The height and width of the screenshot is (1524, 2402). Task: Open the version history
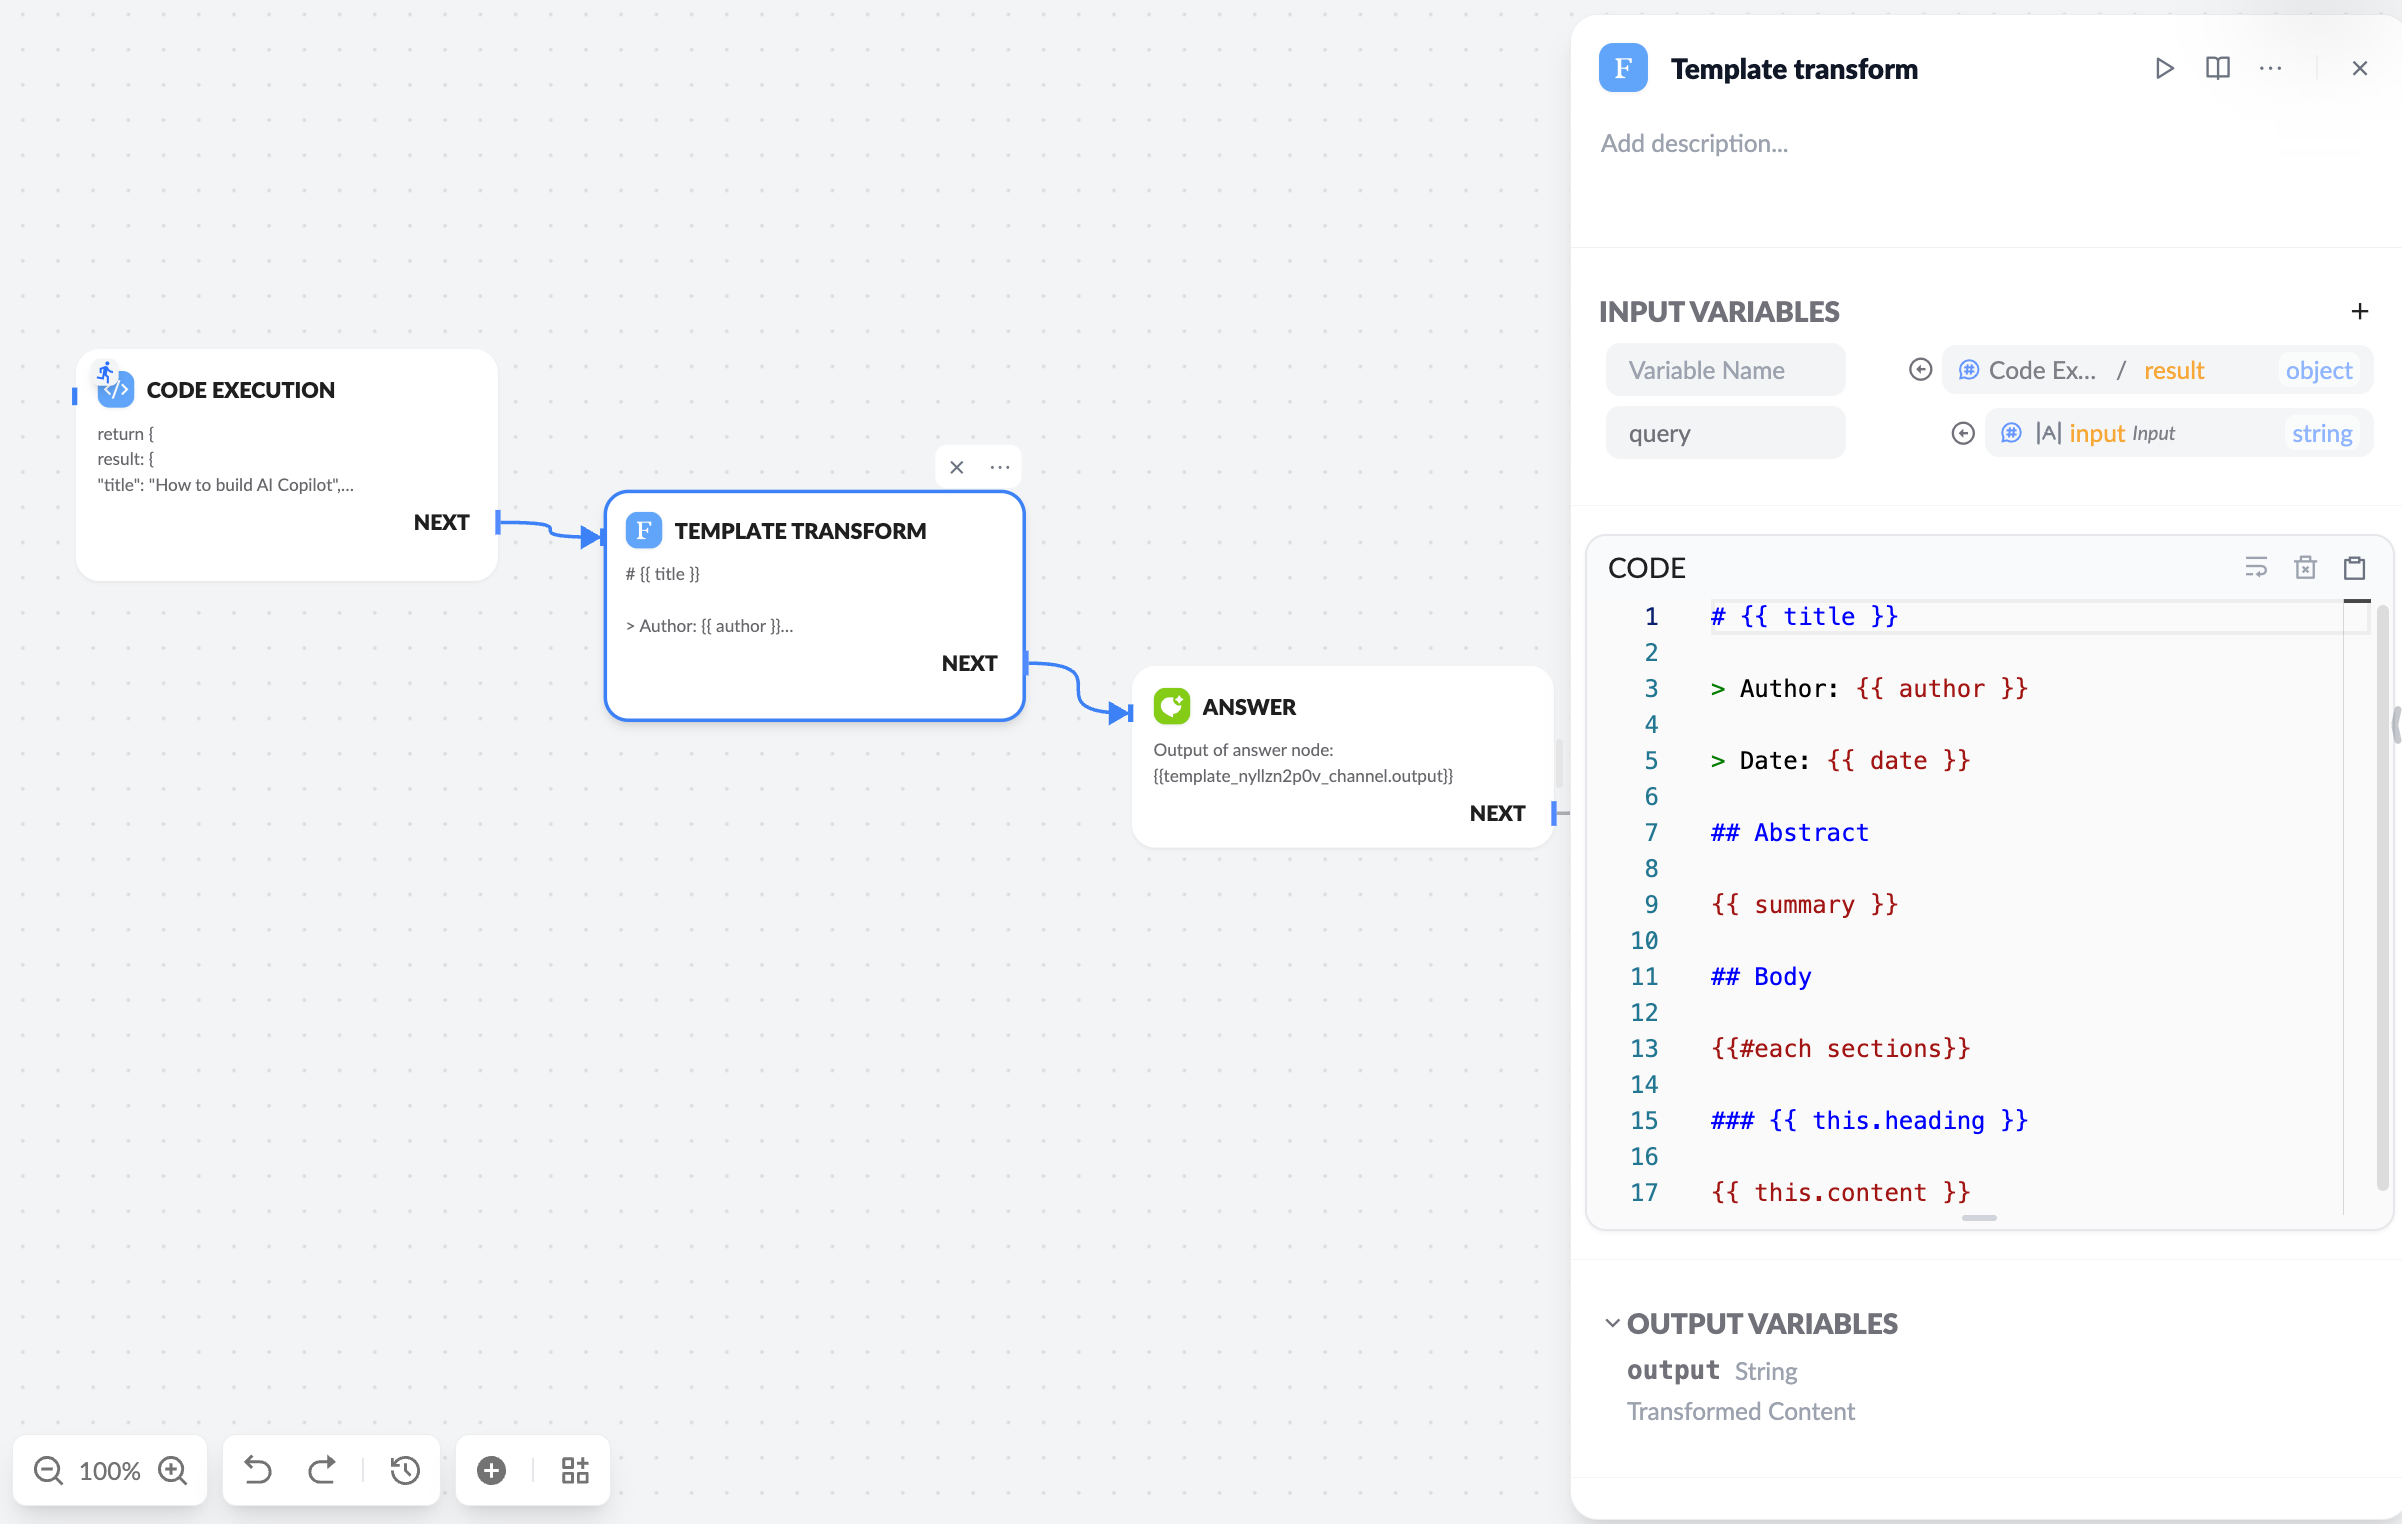[405, 1470]
